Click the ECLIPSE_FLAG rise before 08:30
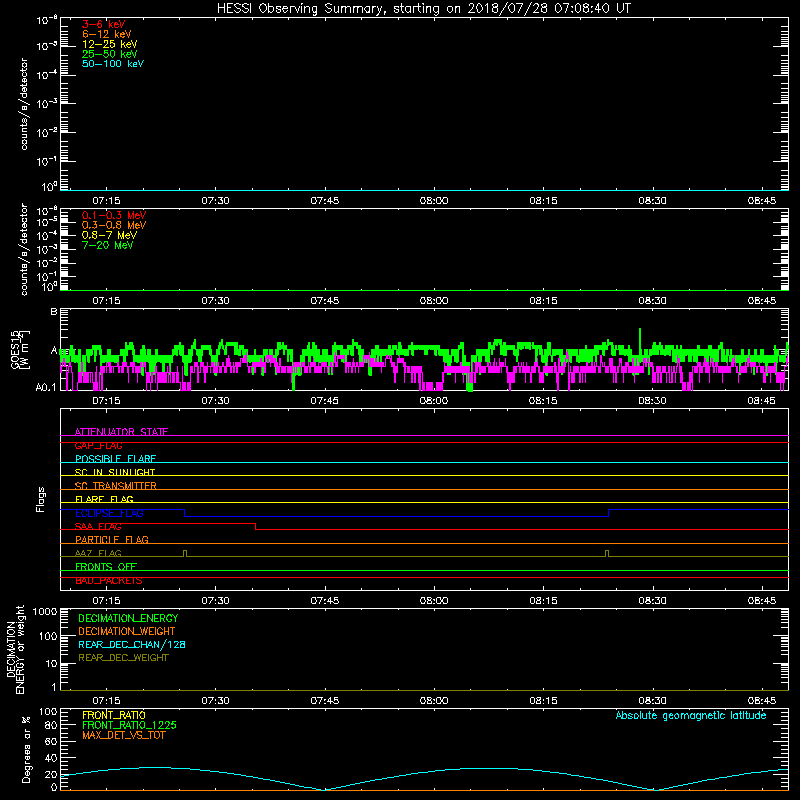The width and height of the screenshot is (800, 800). (x=609, y=513)
